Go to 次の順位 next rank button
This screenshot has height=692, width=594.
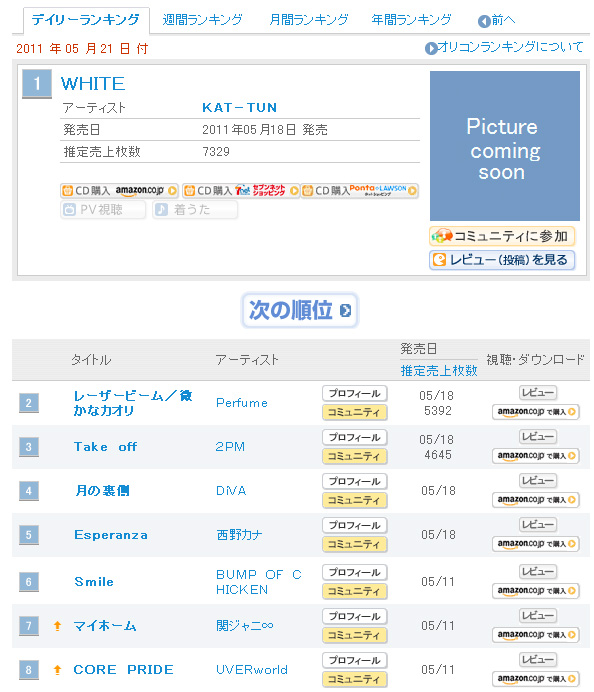tap(300, 310)
